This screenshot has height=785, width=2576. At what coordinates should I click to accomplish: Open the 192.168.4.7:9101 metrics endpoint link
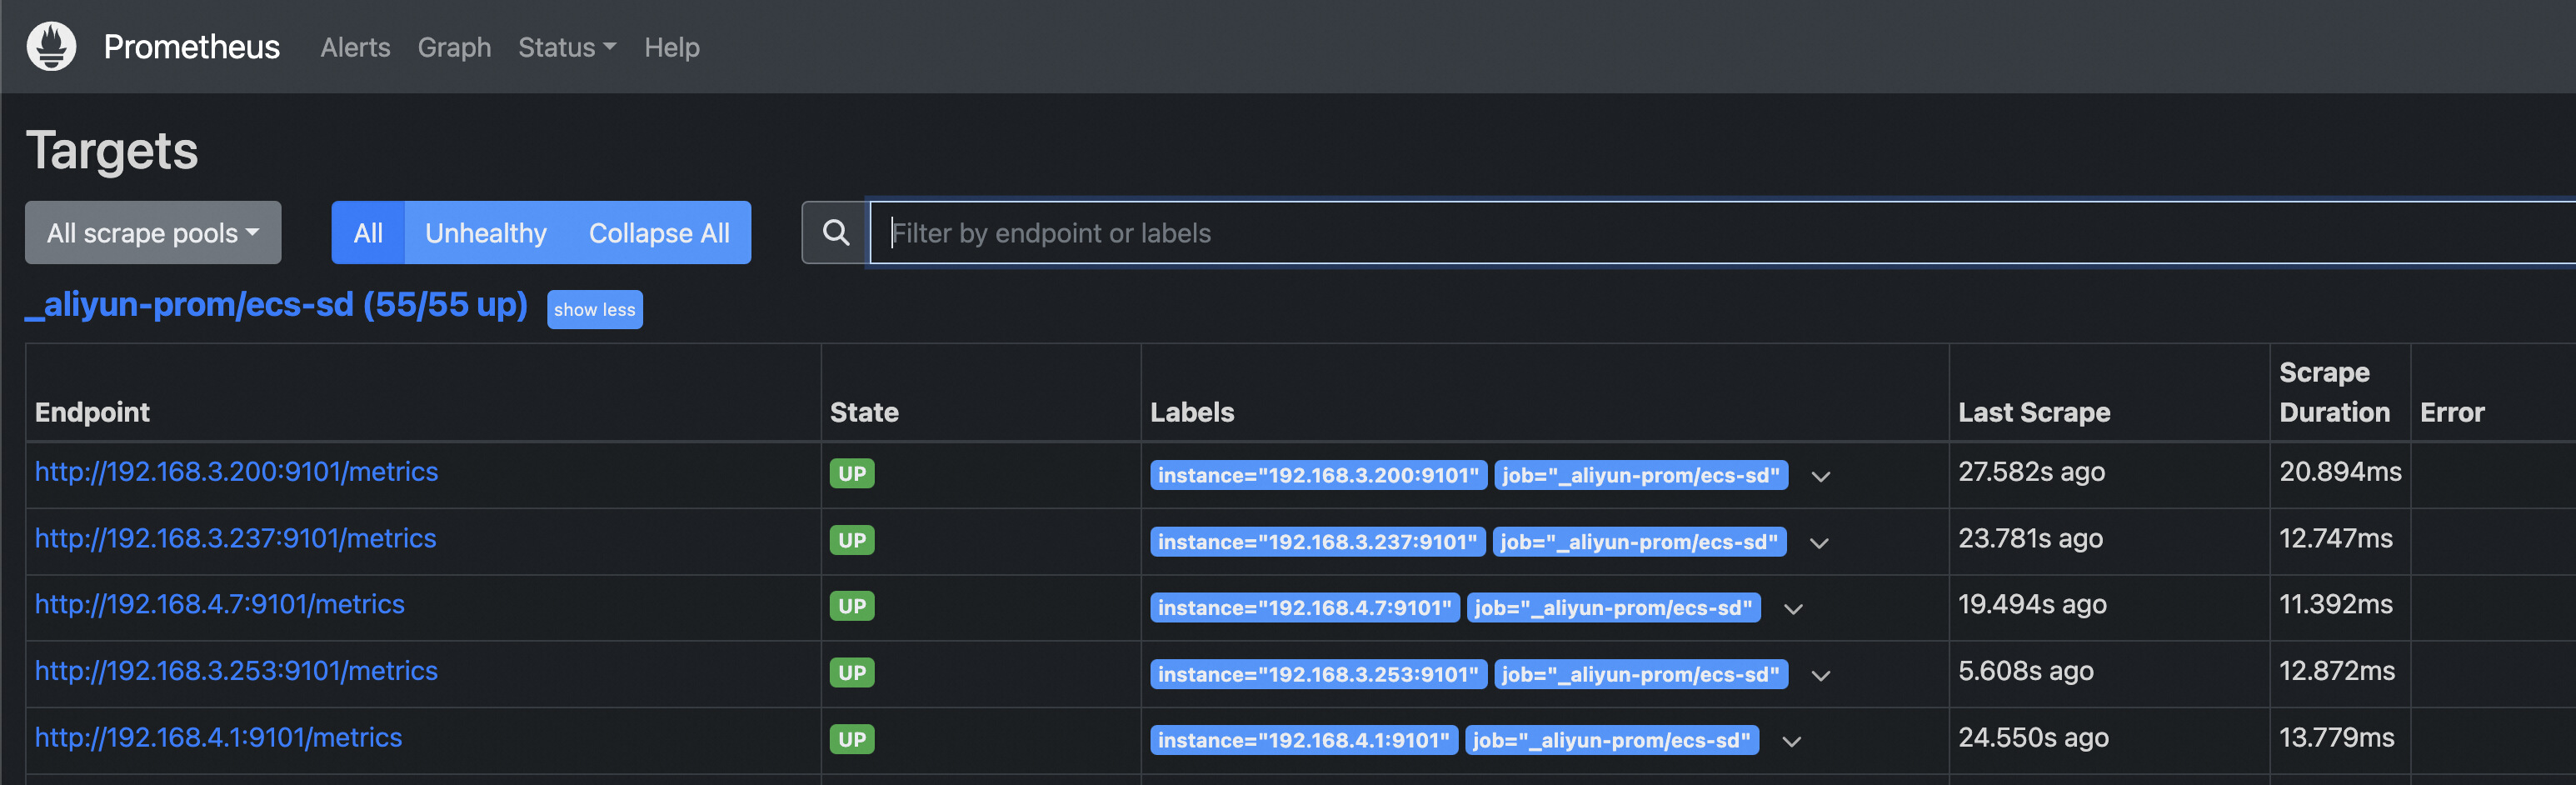(x=219, y=604)
